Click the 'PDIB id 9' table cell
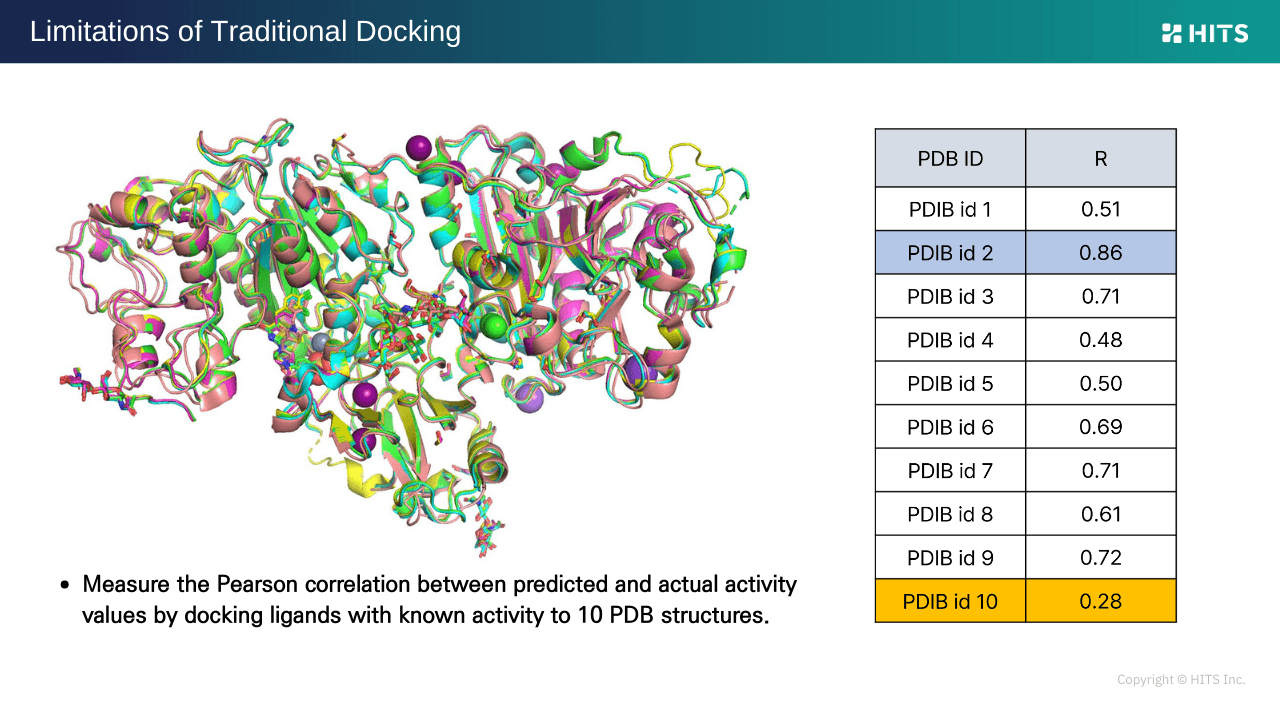 click(x=950, y=557)
